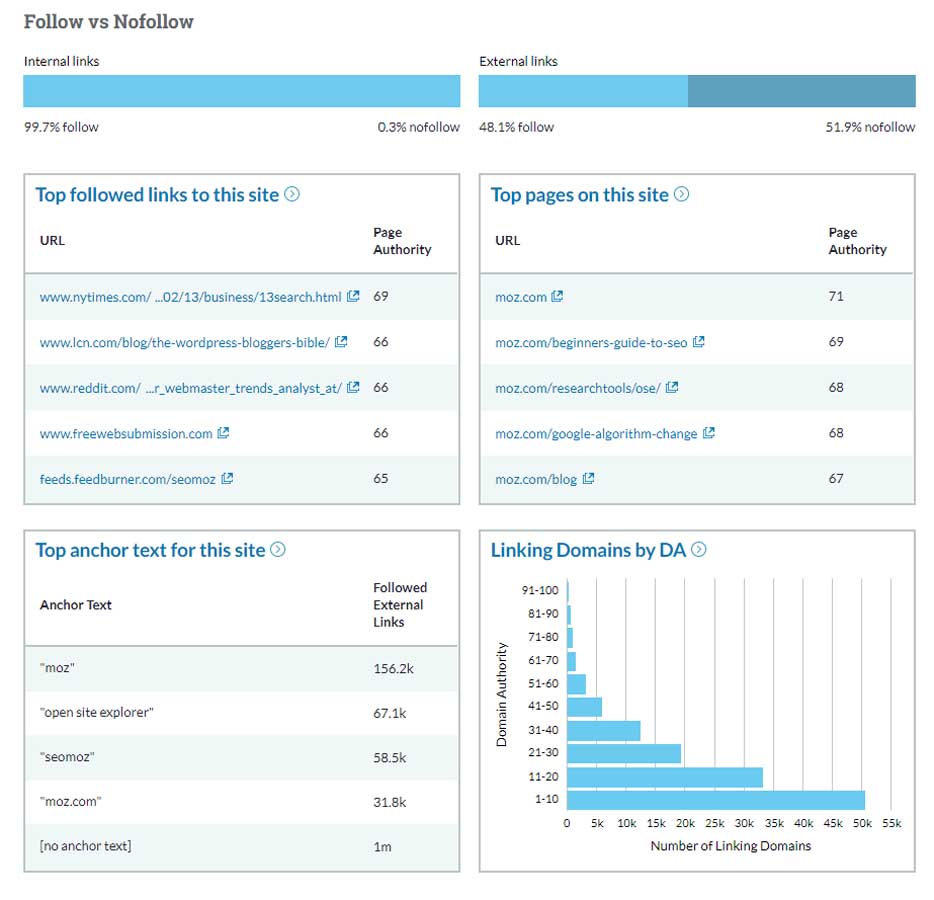The width and height of the screenshot is (934, 900).
Task: Open external icon beside beginners-guide-to-seo link
Action: coord(699,342)
